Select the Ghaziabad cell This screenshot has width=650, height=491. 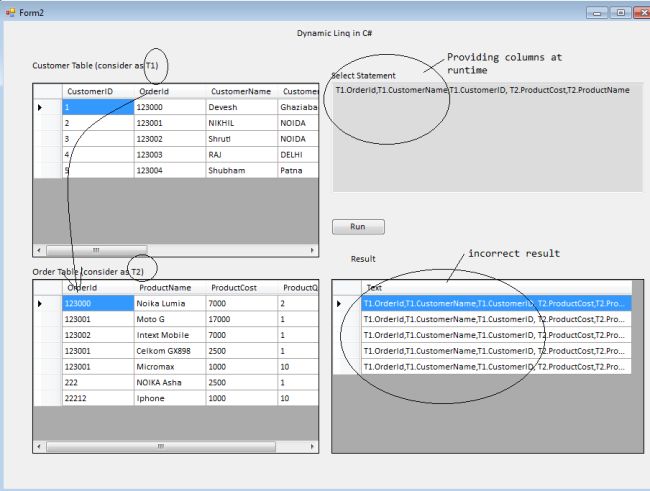tap(298, 107)
